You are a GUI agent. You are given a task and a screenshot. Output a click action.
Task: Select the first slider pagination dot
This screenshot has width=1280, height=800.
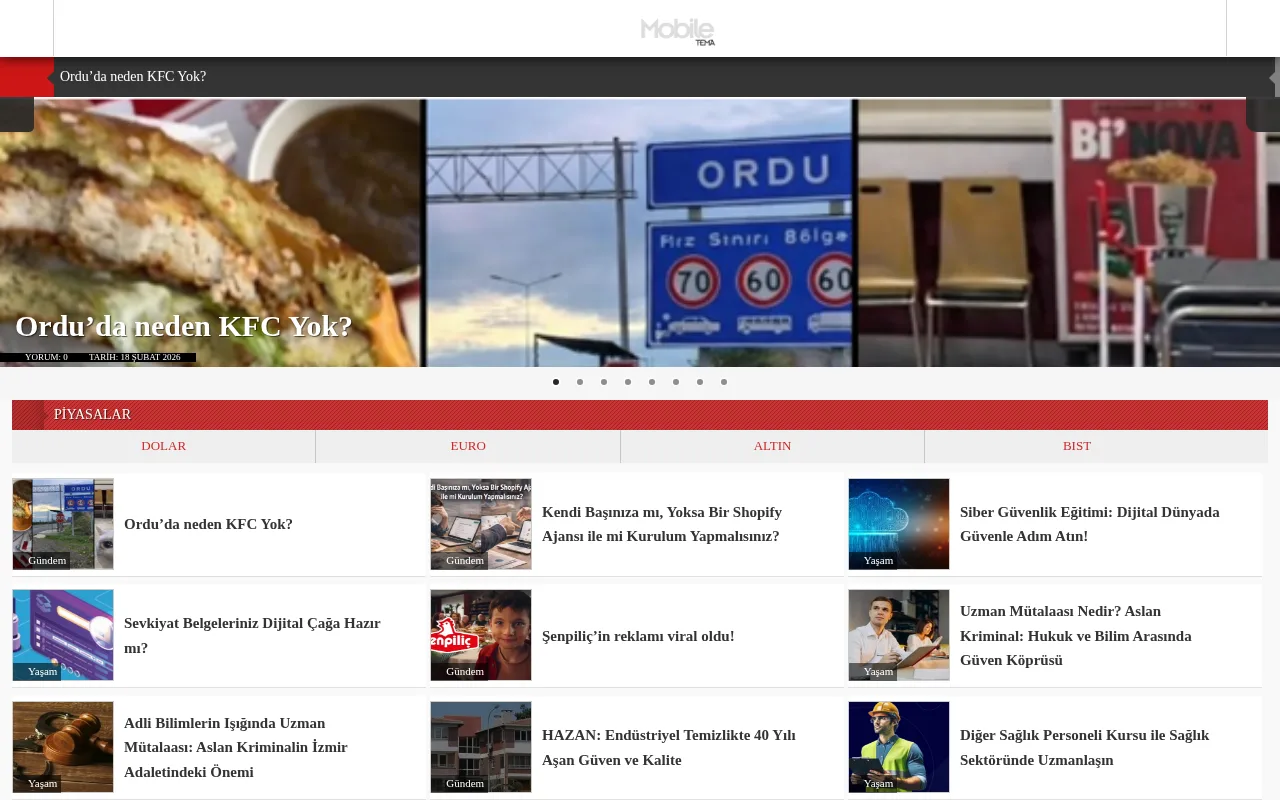(556, 382)
